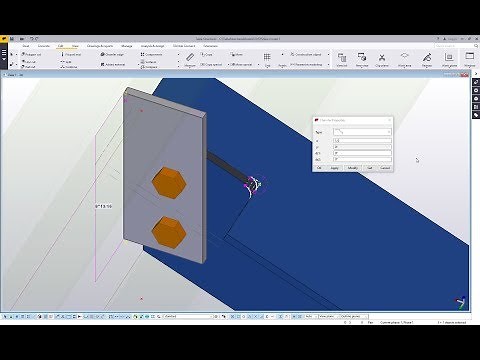The width and height of the screenshot is (480, 360).
Task: Open the Components tool
Action: click(x=151, y=54)
